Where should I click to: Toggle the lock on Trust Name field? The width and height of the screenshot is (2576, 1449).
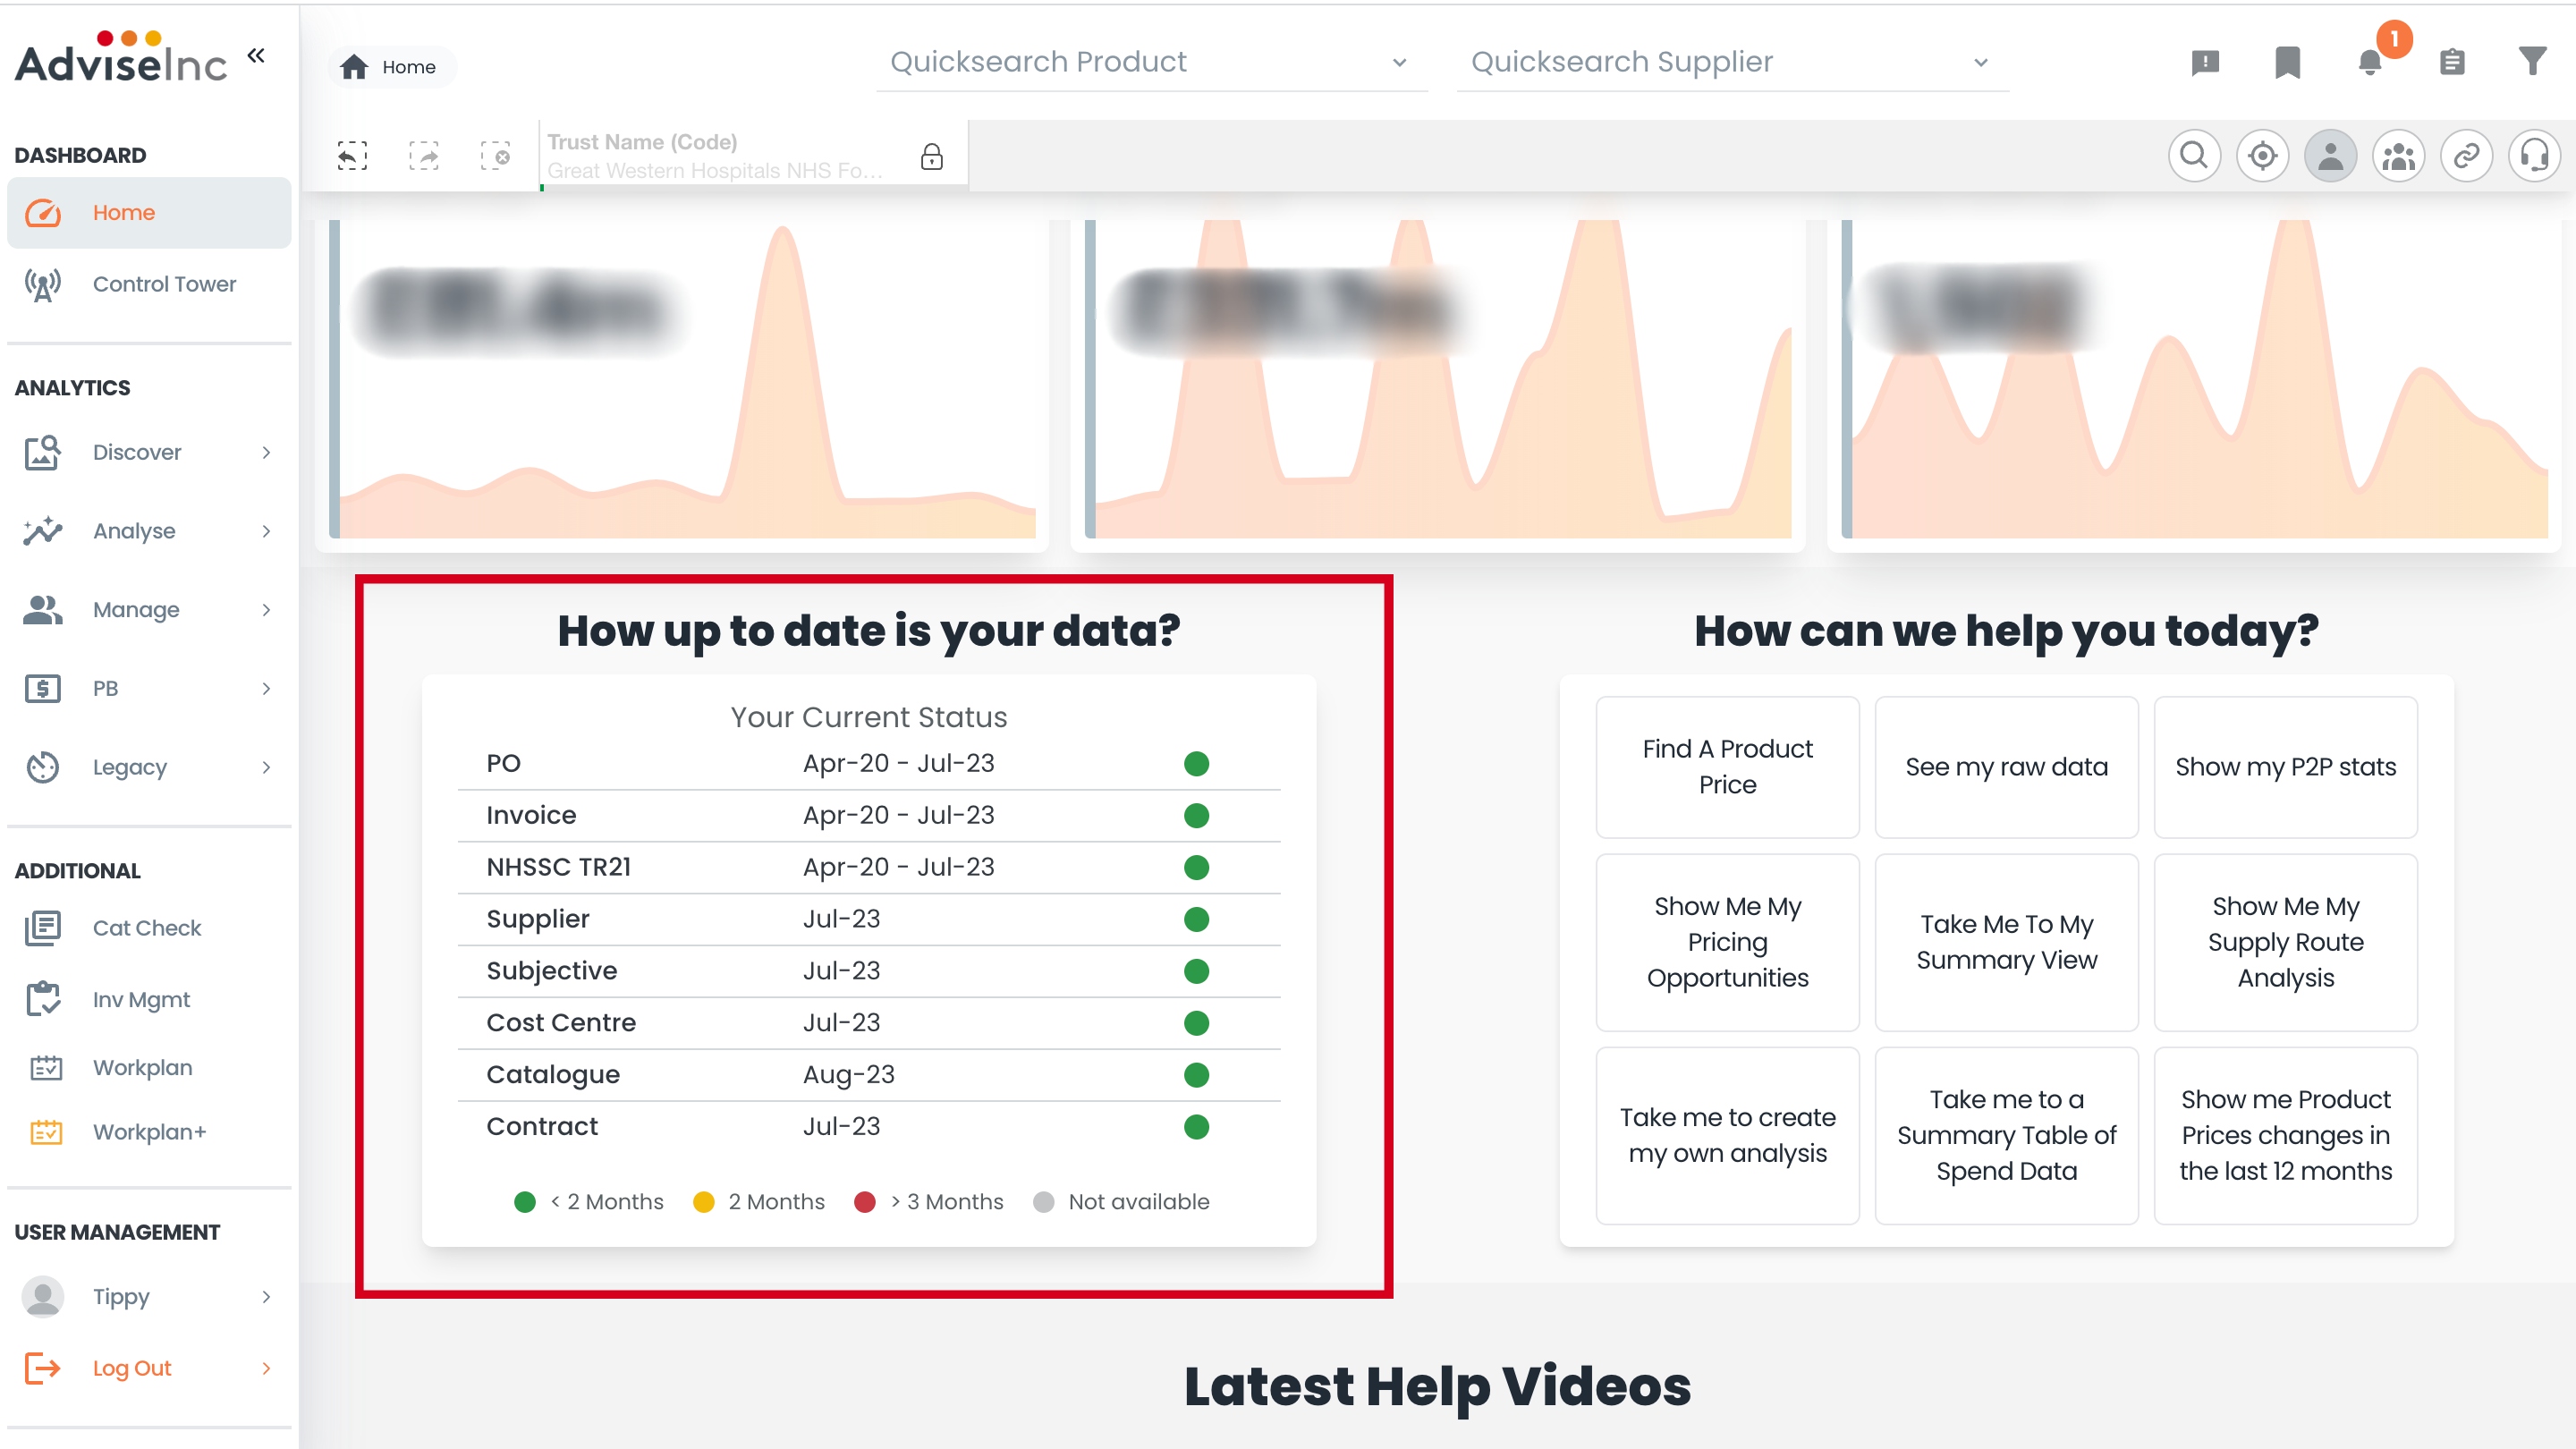931,157
